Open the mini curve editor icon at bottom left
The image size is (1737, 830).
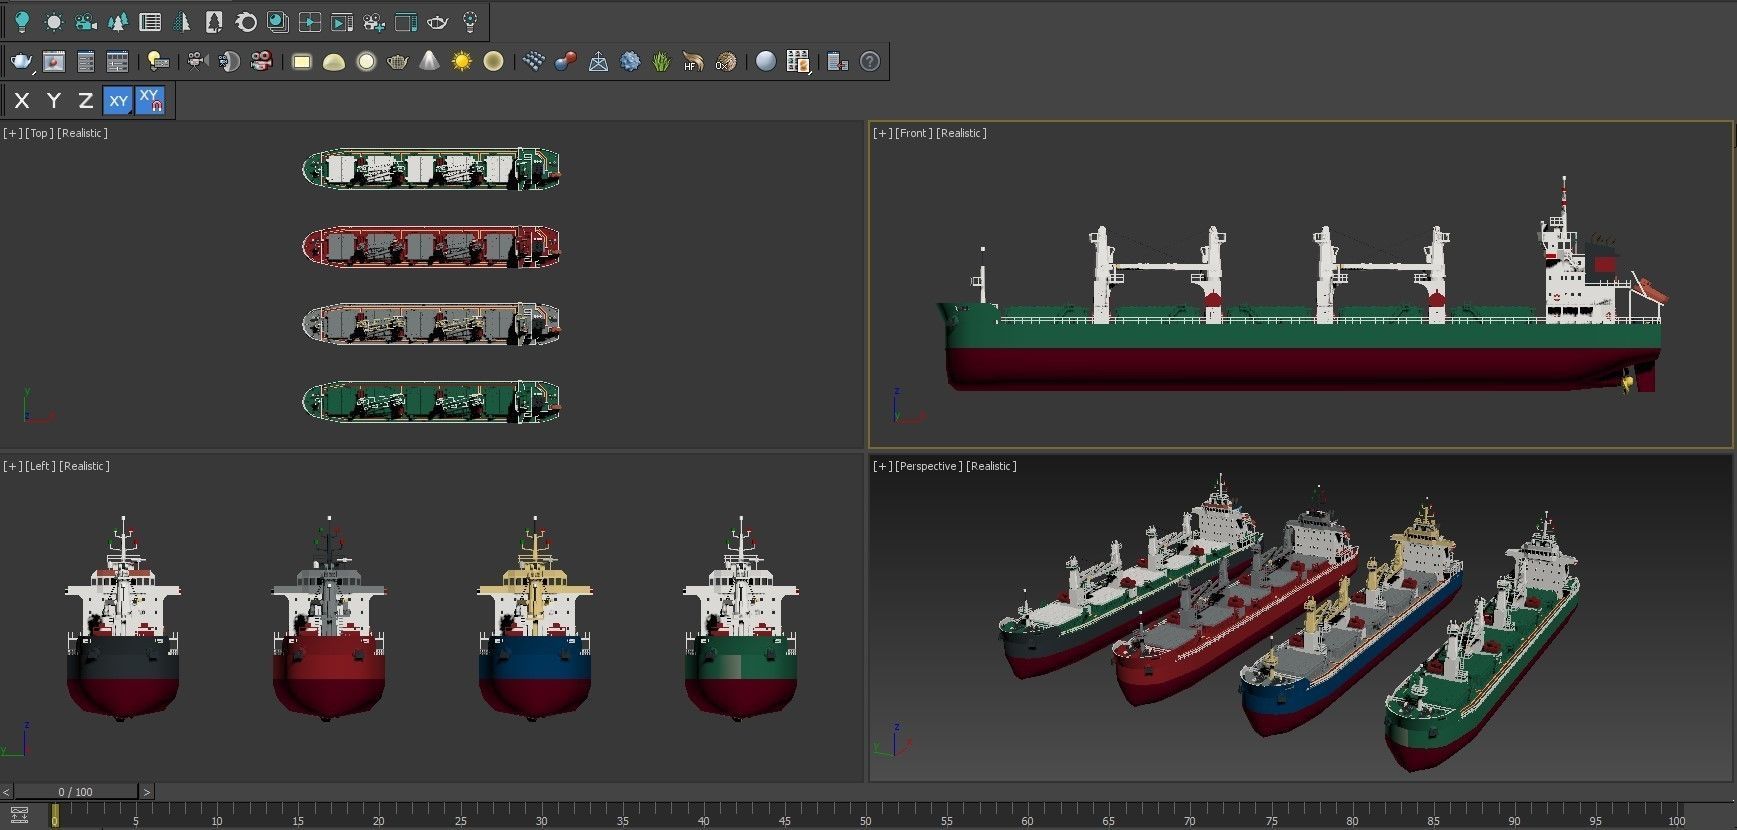pyautogui.click(x=19, y=815)
